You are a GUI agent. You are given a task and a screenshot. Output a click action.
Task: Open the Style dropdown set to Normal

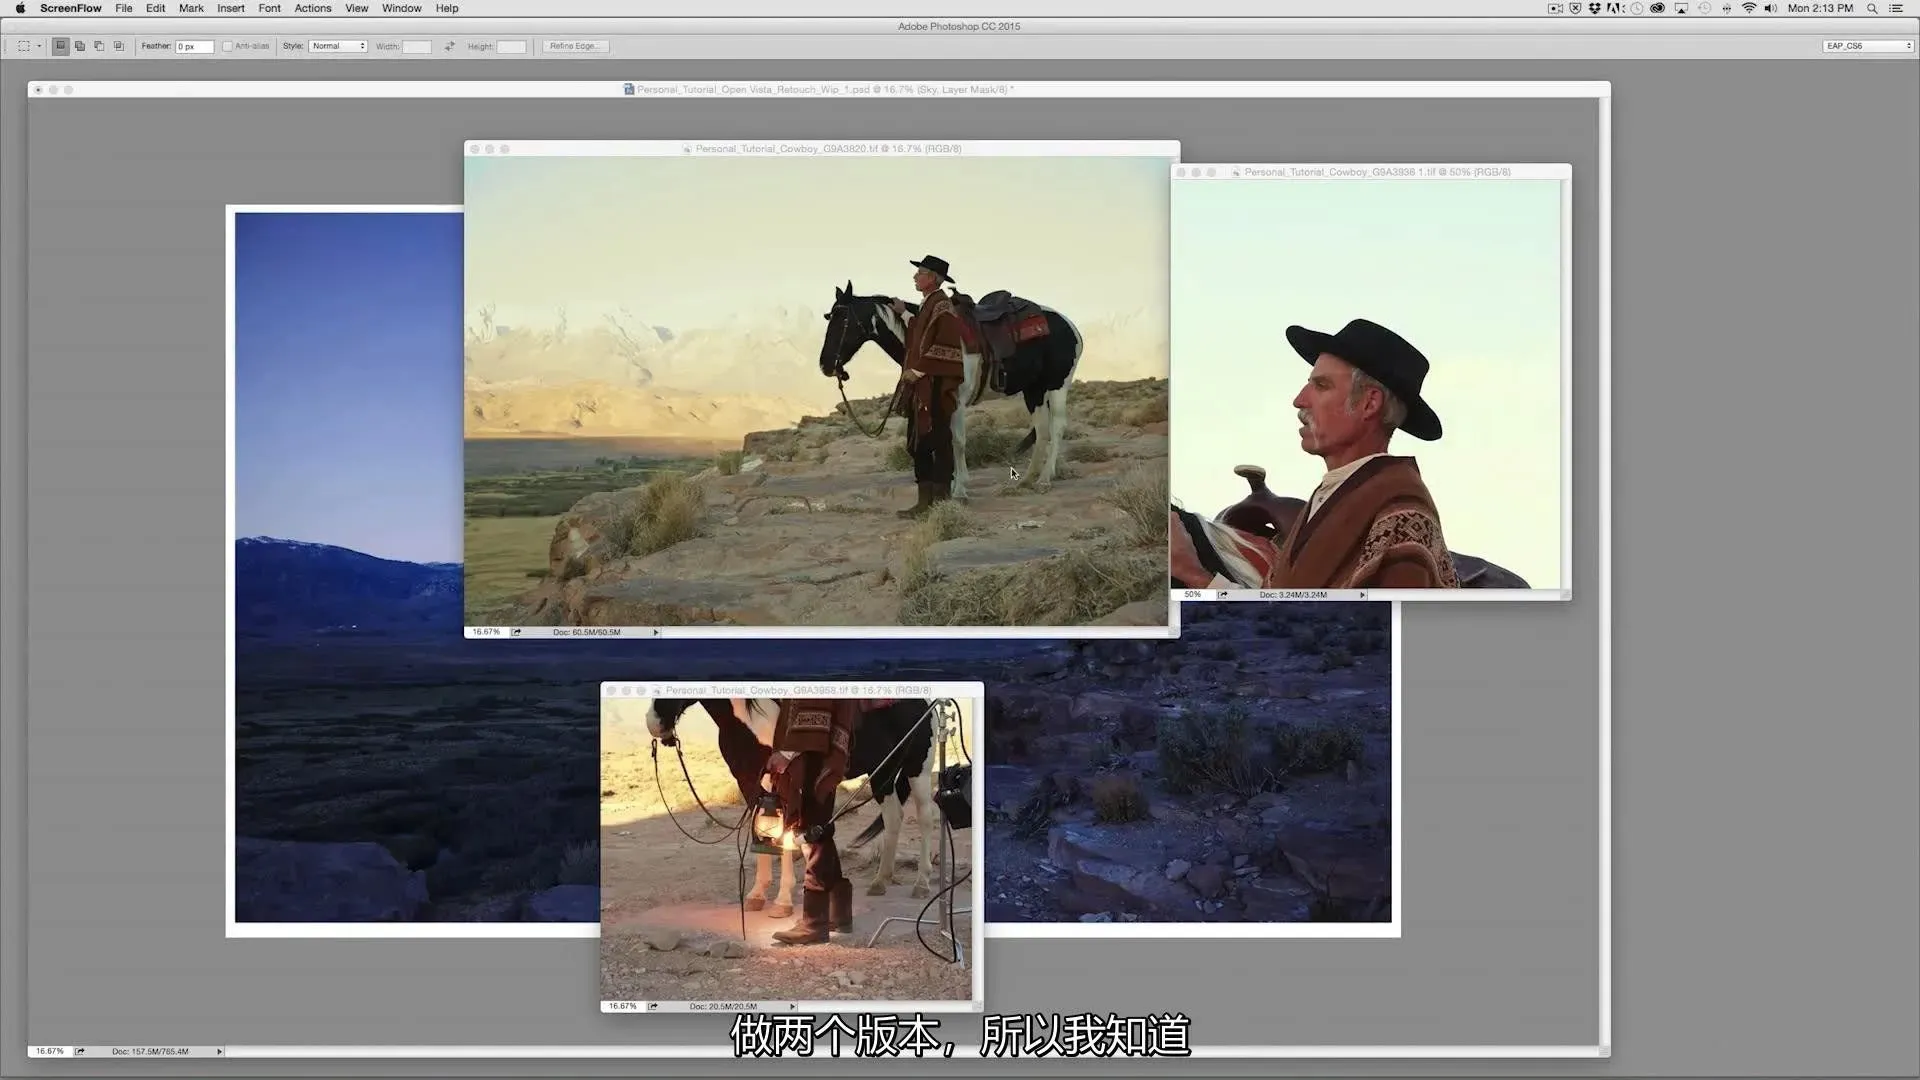338,46
